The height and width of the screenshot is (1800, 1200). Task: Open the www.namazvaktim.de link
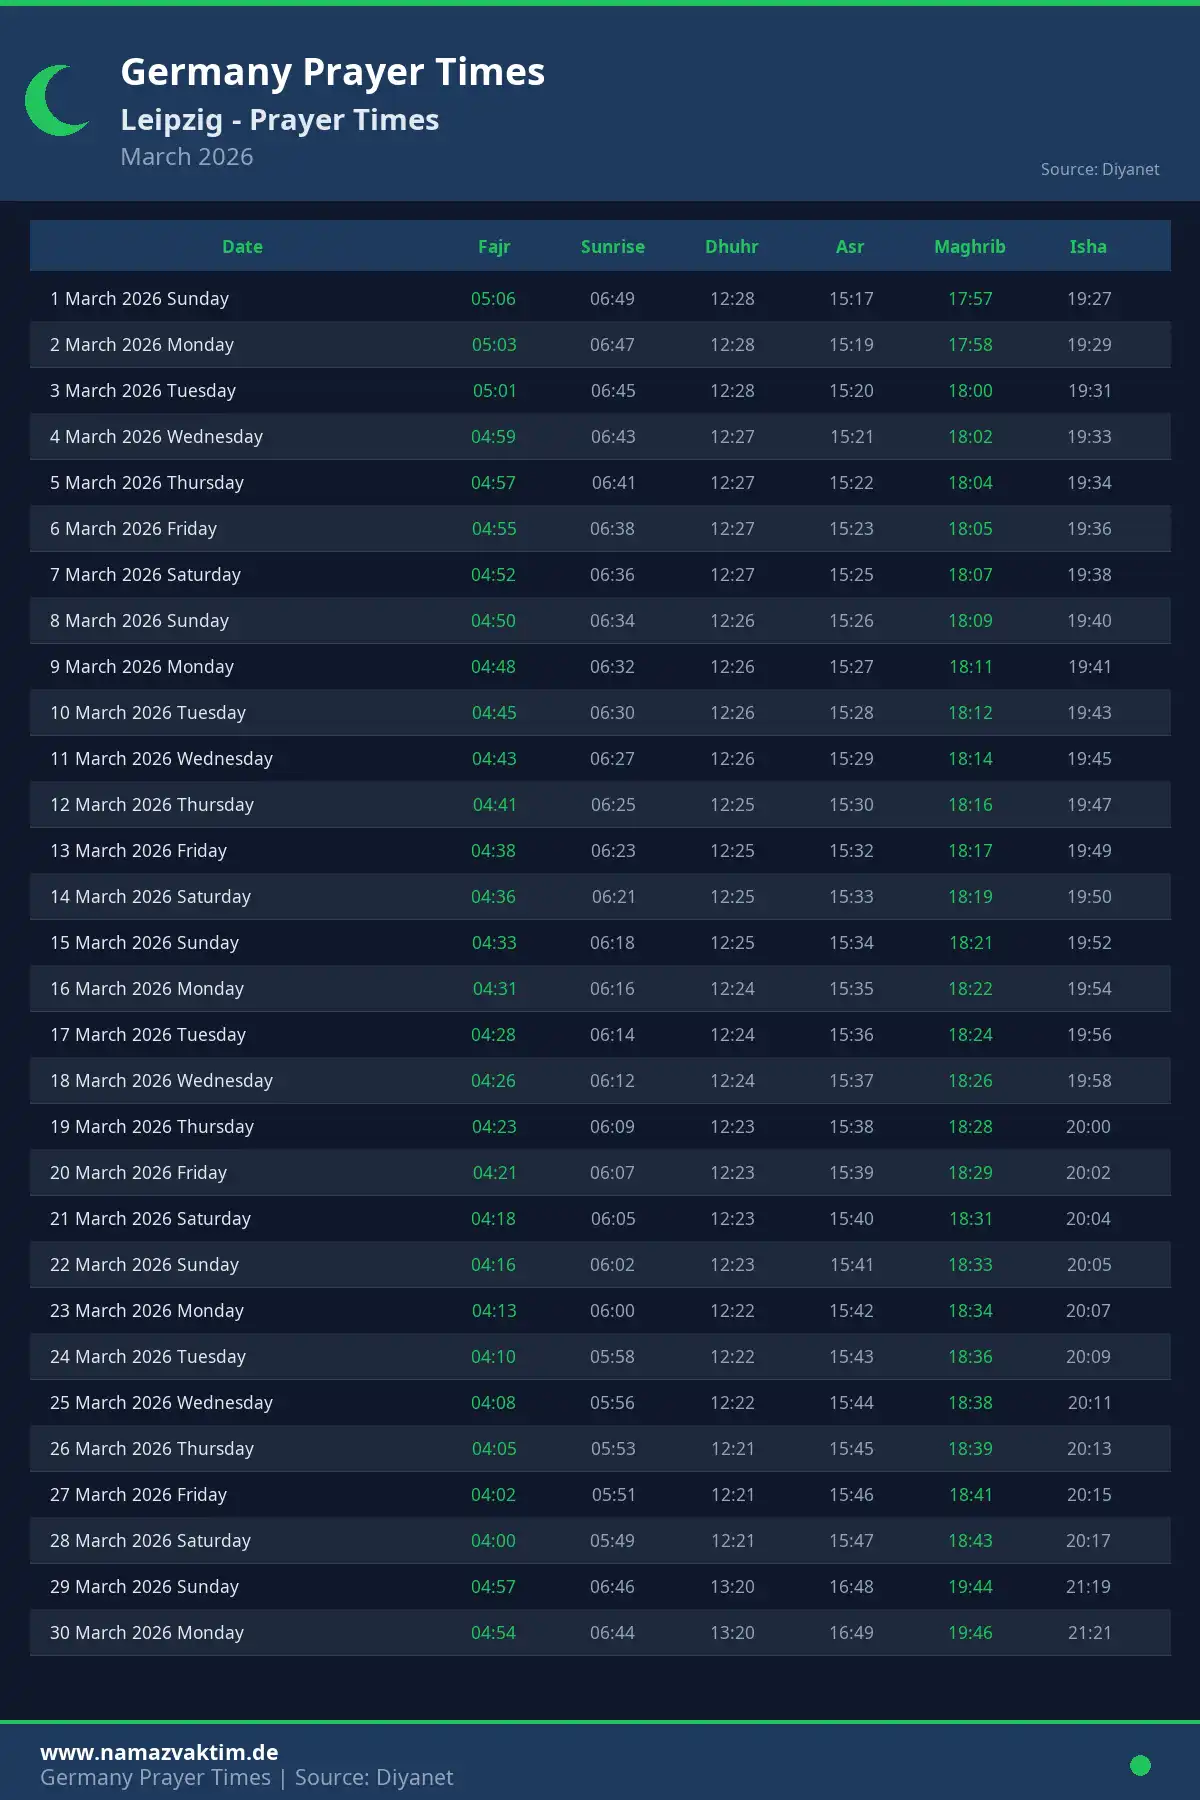click(x=159, y=1752)
